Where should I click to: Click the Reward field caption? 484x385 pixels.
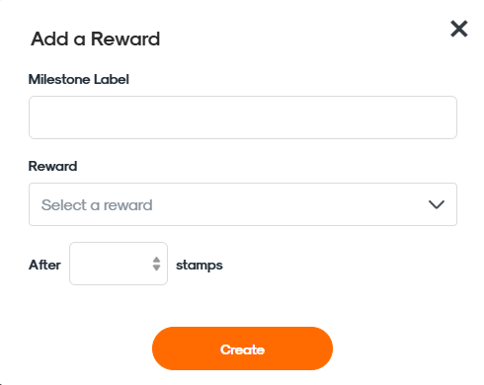(53, 166)
